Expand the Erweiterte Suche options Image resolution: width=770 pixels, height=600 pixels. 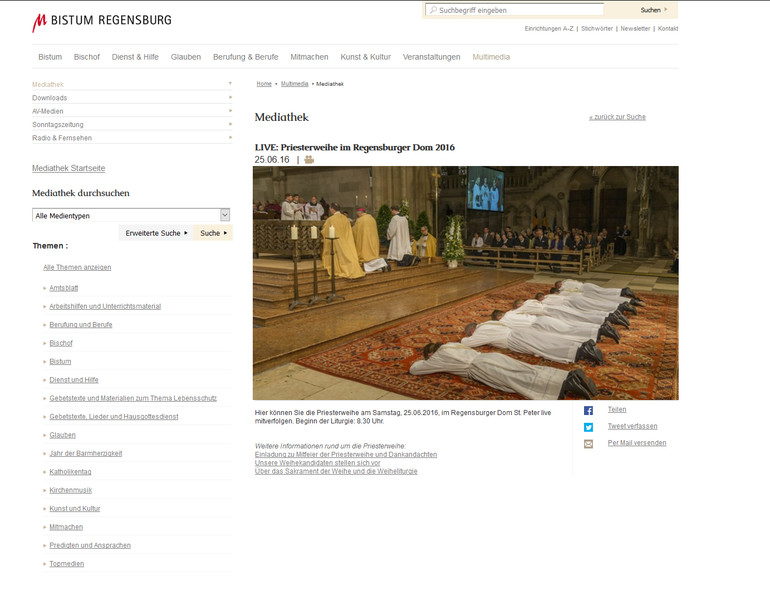(x=156, y=233)
